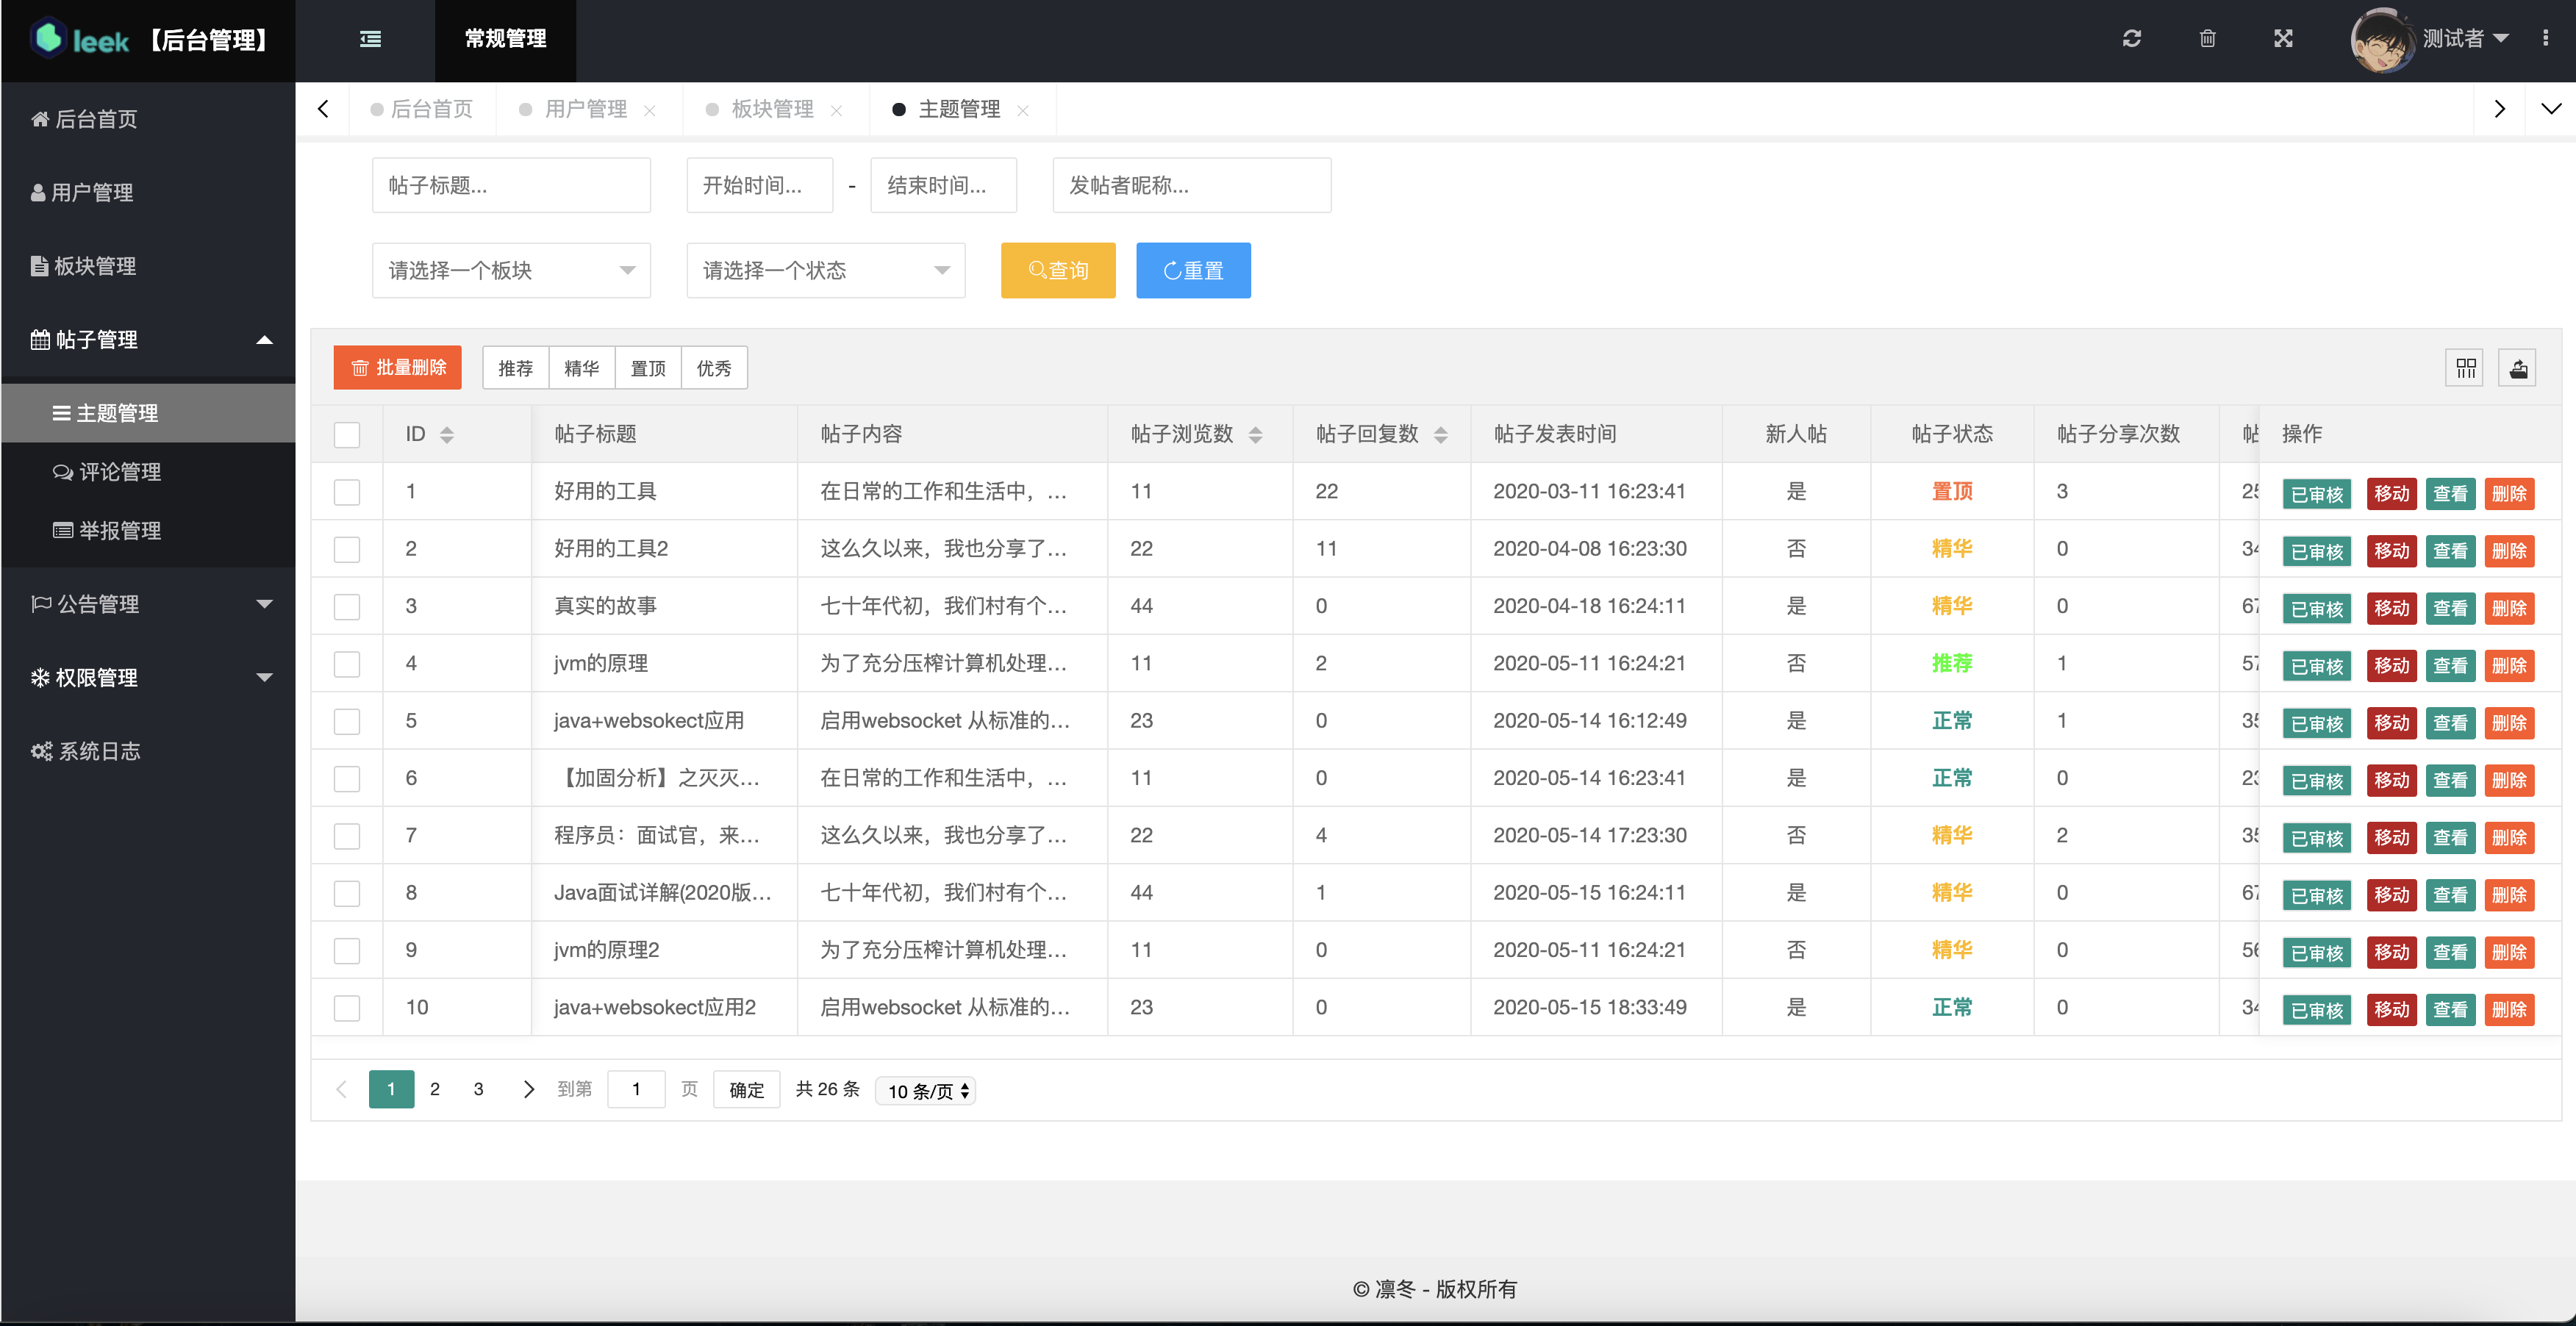Click the user avatar image
The width and height of the screenshot is (2576, 1326).
click(x=2382, y=40)
